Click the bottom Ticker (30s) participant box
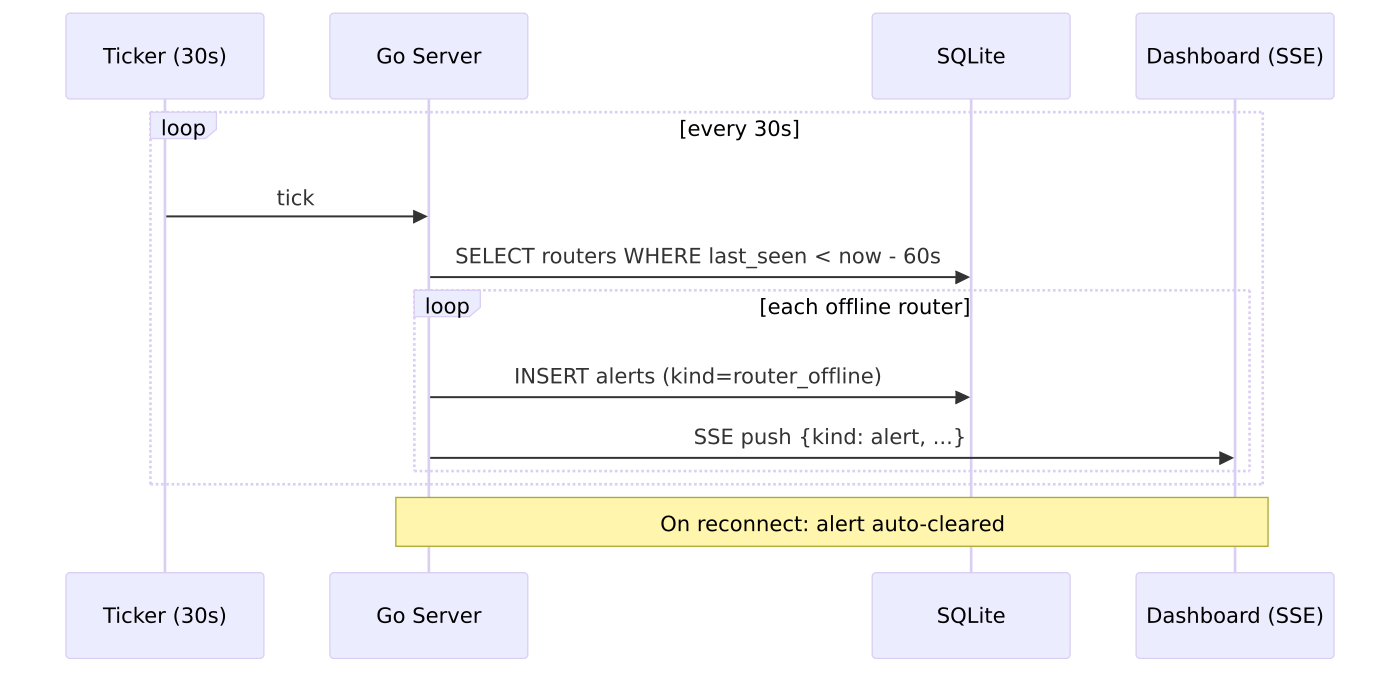Viewport: 1400px width, 673px height. click(x=165, y=615)
